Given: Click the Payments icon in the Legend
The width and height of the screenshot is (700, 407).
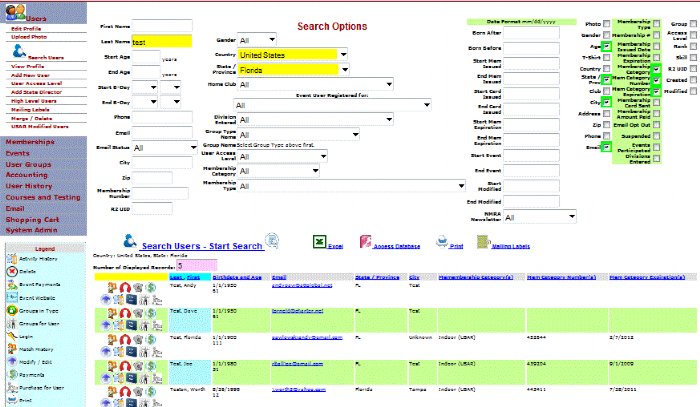Looking at the screenshot, I should (12, 375).
